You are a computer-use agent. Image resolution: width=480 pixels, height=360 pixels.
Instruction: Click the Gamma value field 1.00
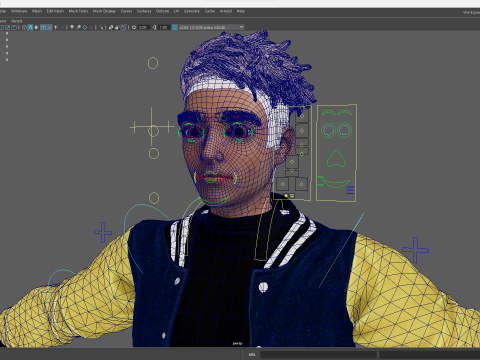click(163, 27)
